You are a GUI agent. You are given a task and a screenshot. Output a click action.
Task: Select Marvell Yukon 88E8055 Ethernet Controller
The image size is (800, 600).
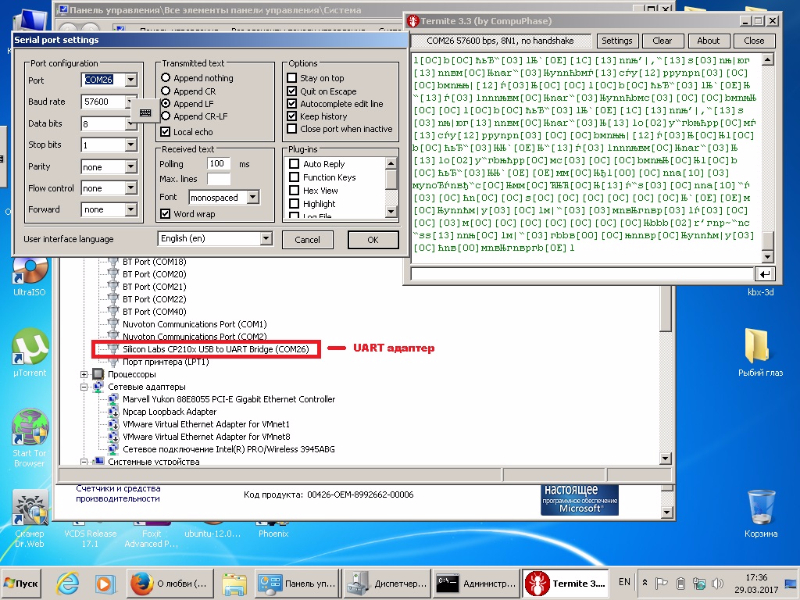[x=229, y=399]
